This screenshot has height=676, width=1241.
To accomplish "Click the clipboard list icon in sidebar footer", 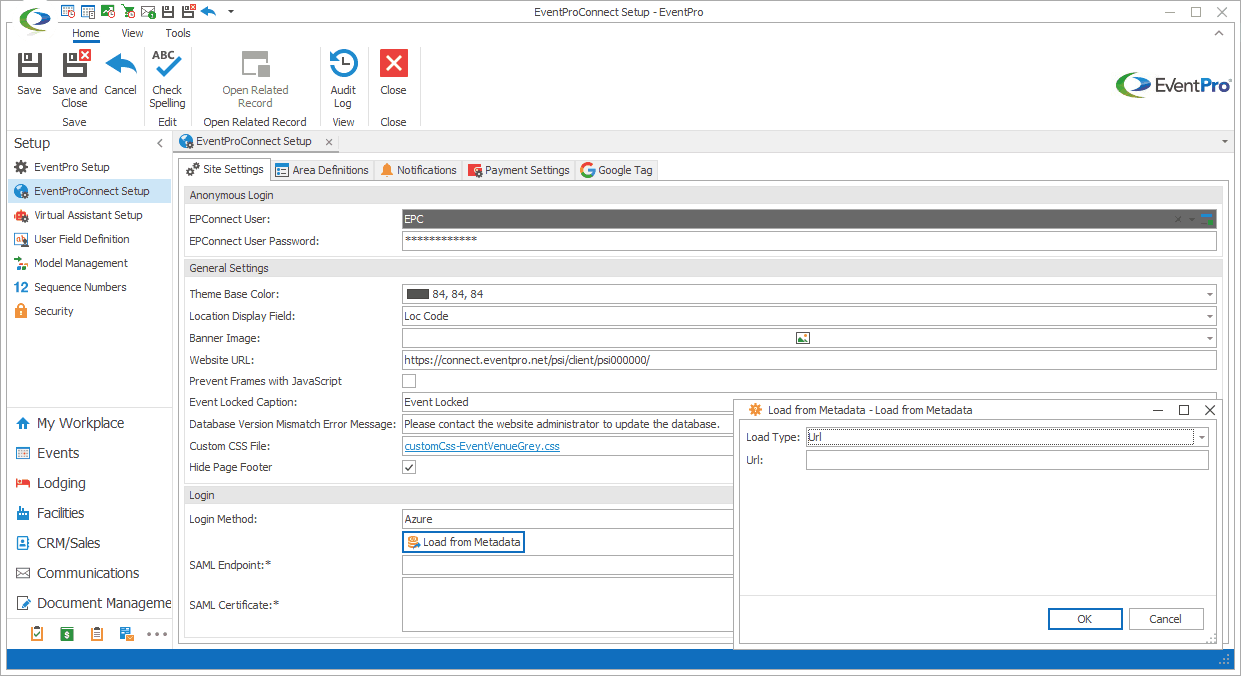I will (x=97, y=633).
